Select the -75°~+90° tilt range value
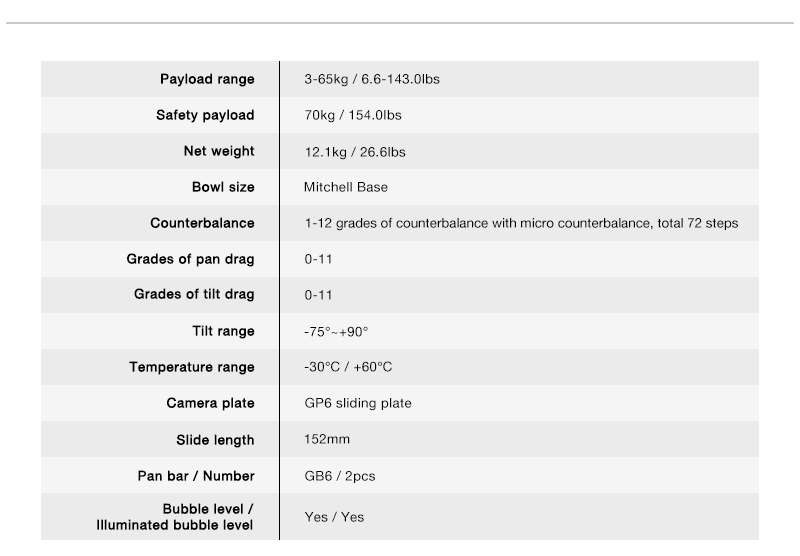Image resolution: width=800 pixels, height=556 pixels. pos(336,332)
